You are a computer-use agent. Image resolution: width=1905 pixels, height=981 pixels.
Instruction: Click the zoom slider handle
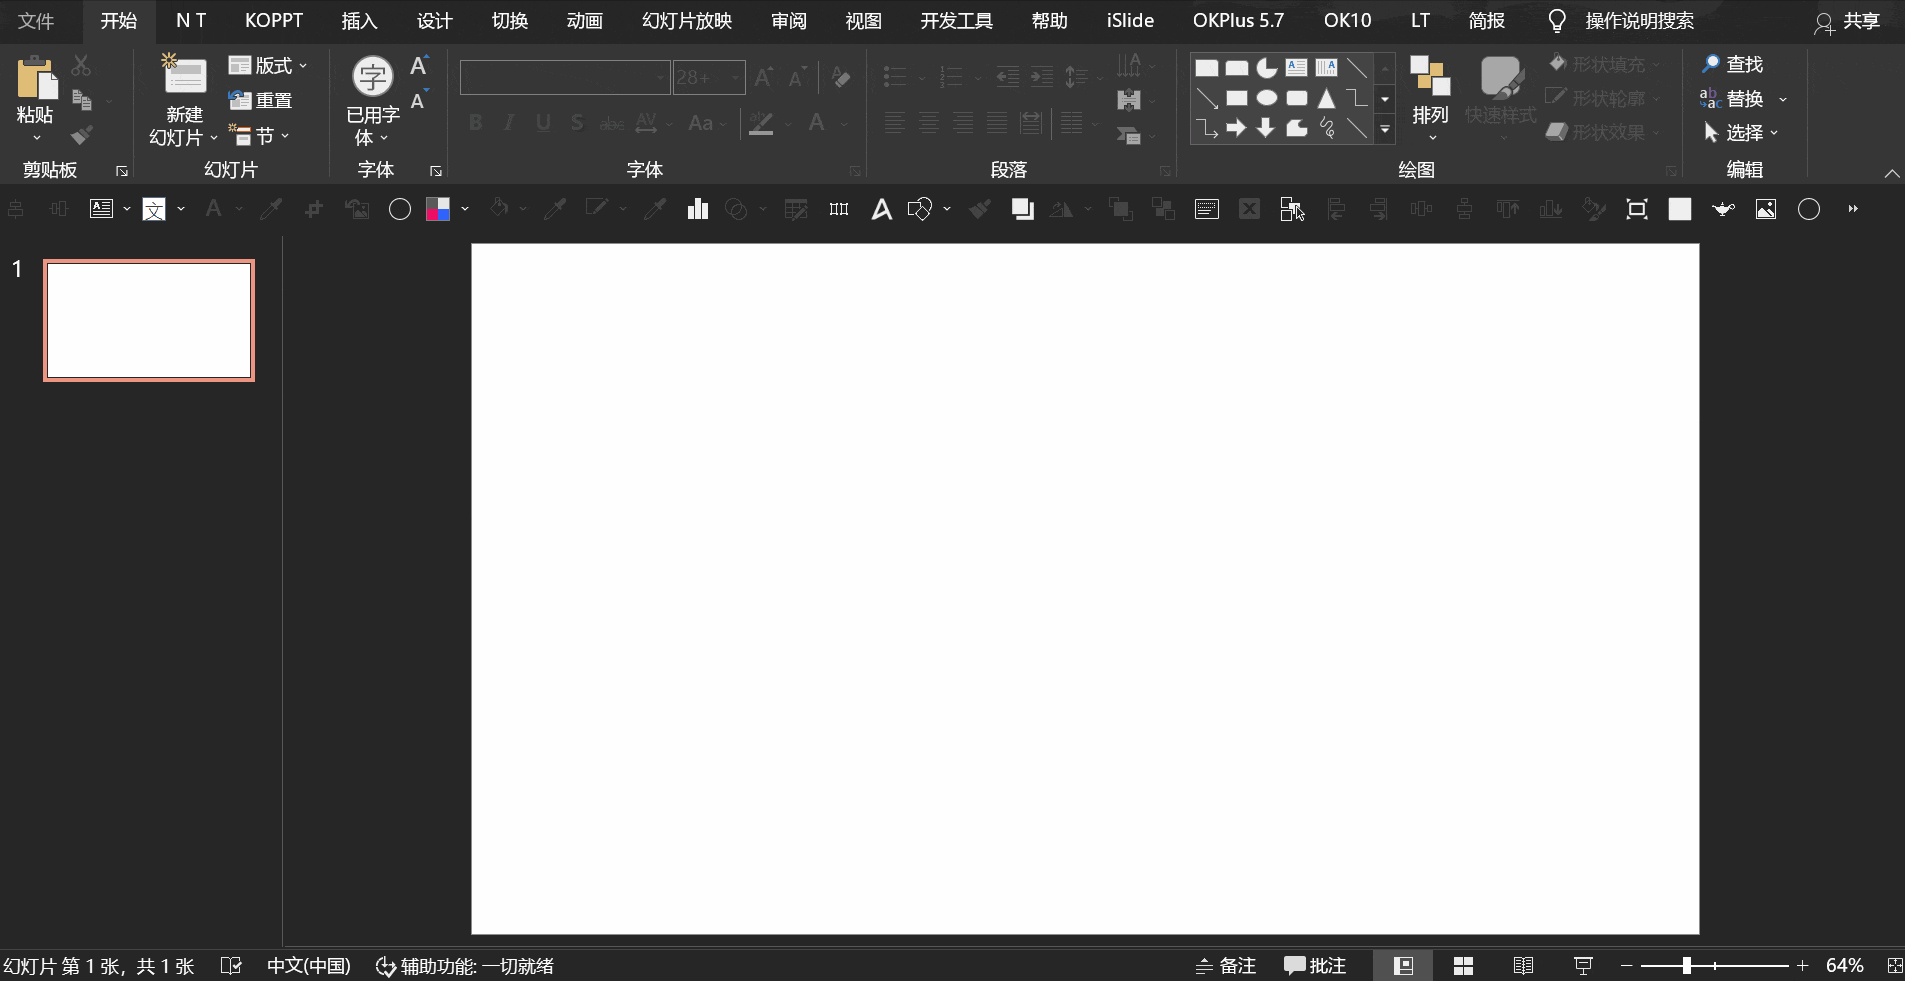click(x=1687, y=966)
